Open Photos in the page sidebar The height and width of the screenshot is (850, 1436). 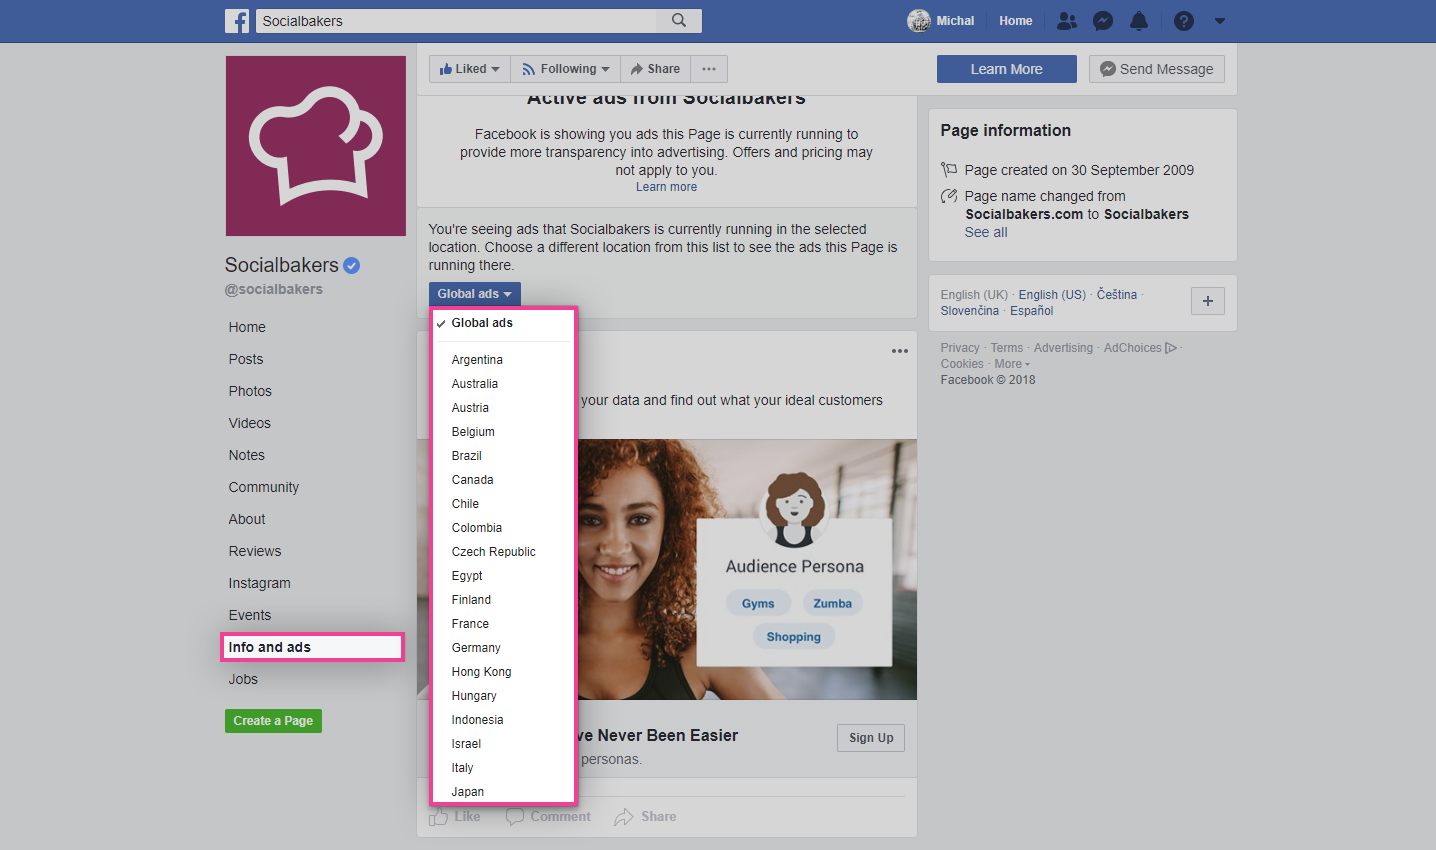point(250,391)
